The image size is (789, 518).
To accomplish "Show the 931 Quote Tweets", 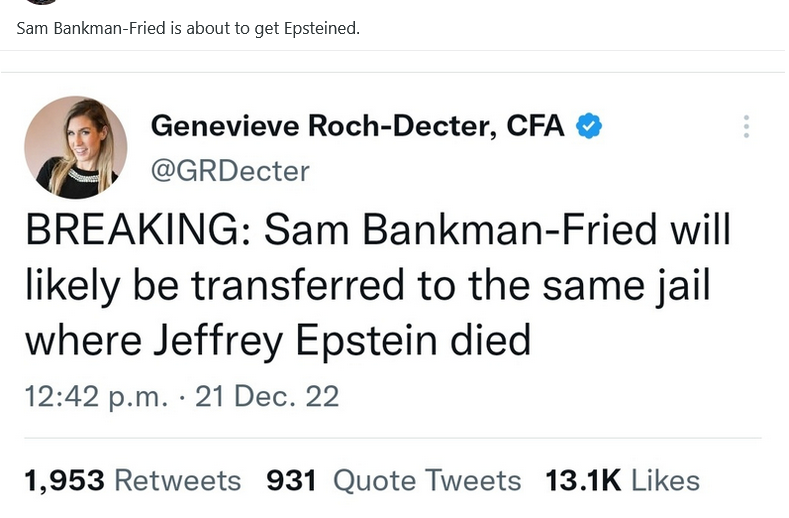I will pyautogui.click(x=393, y=481).
